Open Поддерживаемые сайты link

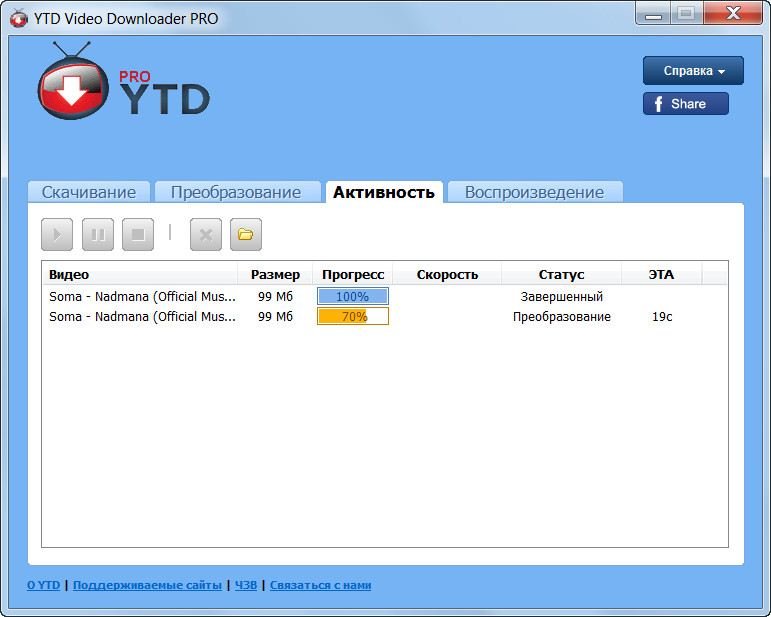(x=147, y=585)
